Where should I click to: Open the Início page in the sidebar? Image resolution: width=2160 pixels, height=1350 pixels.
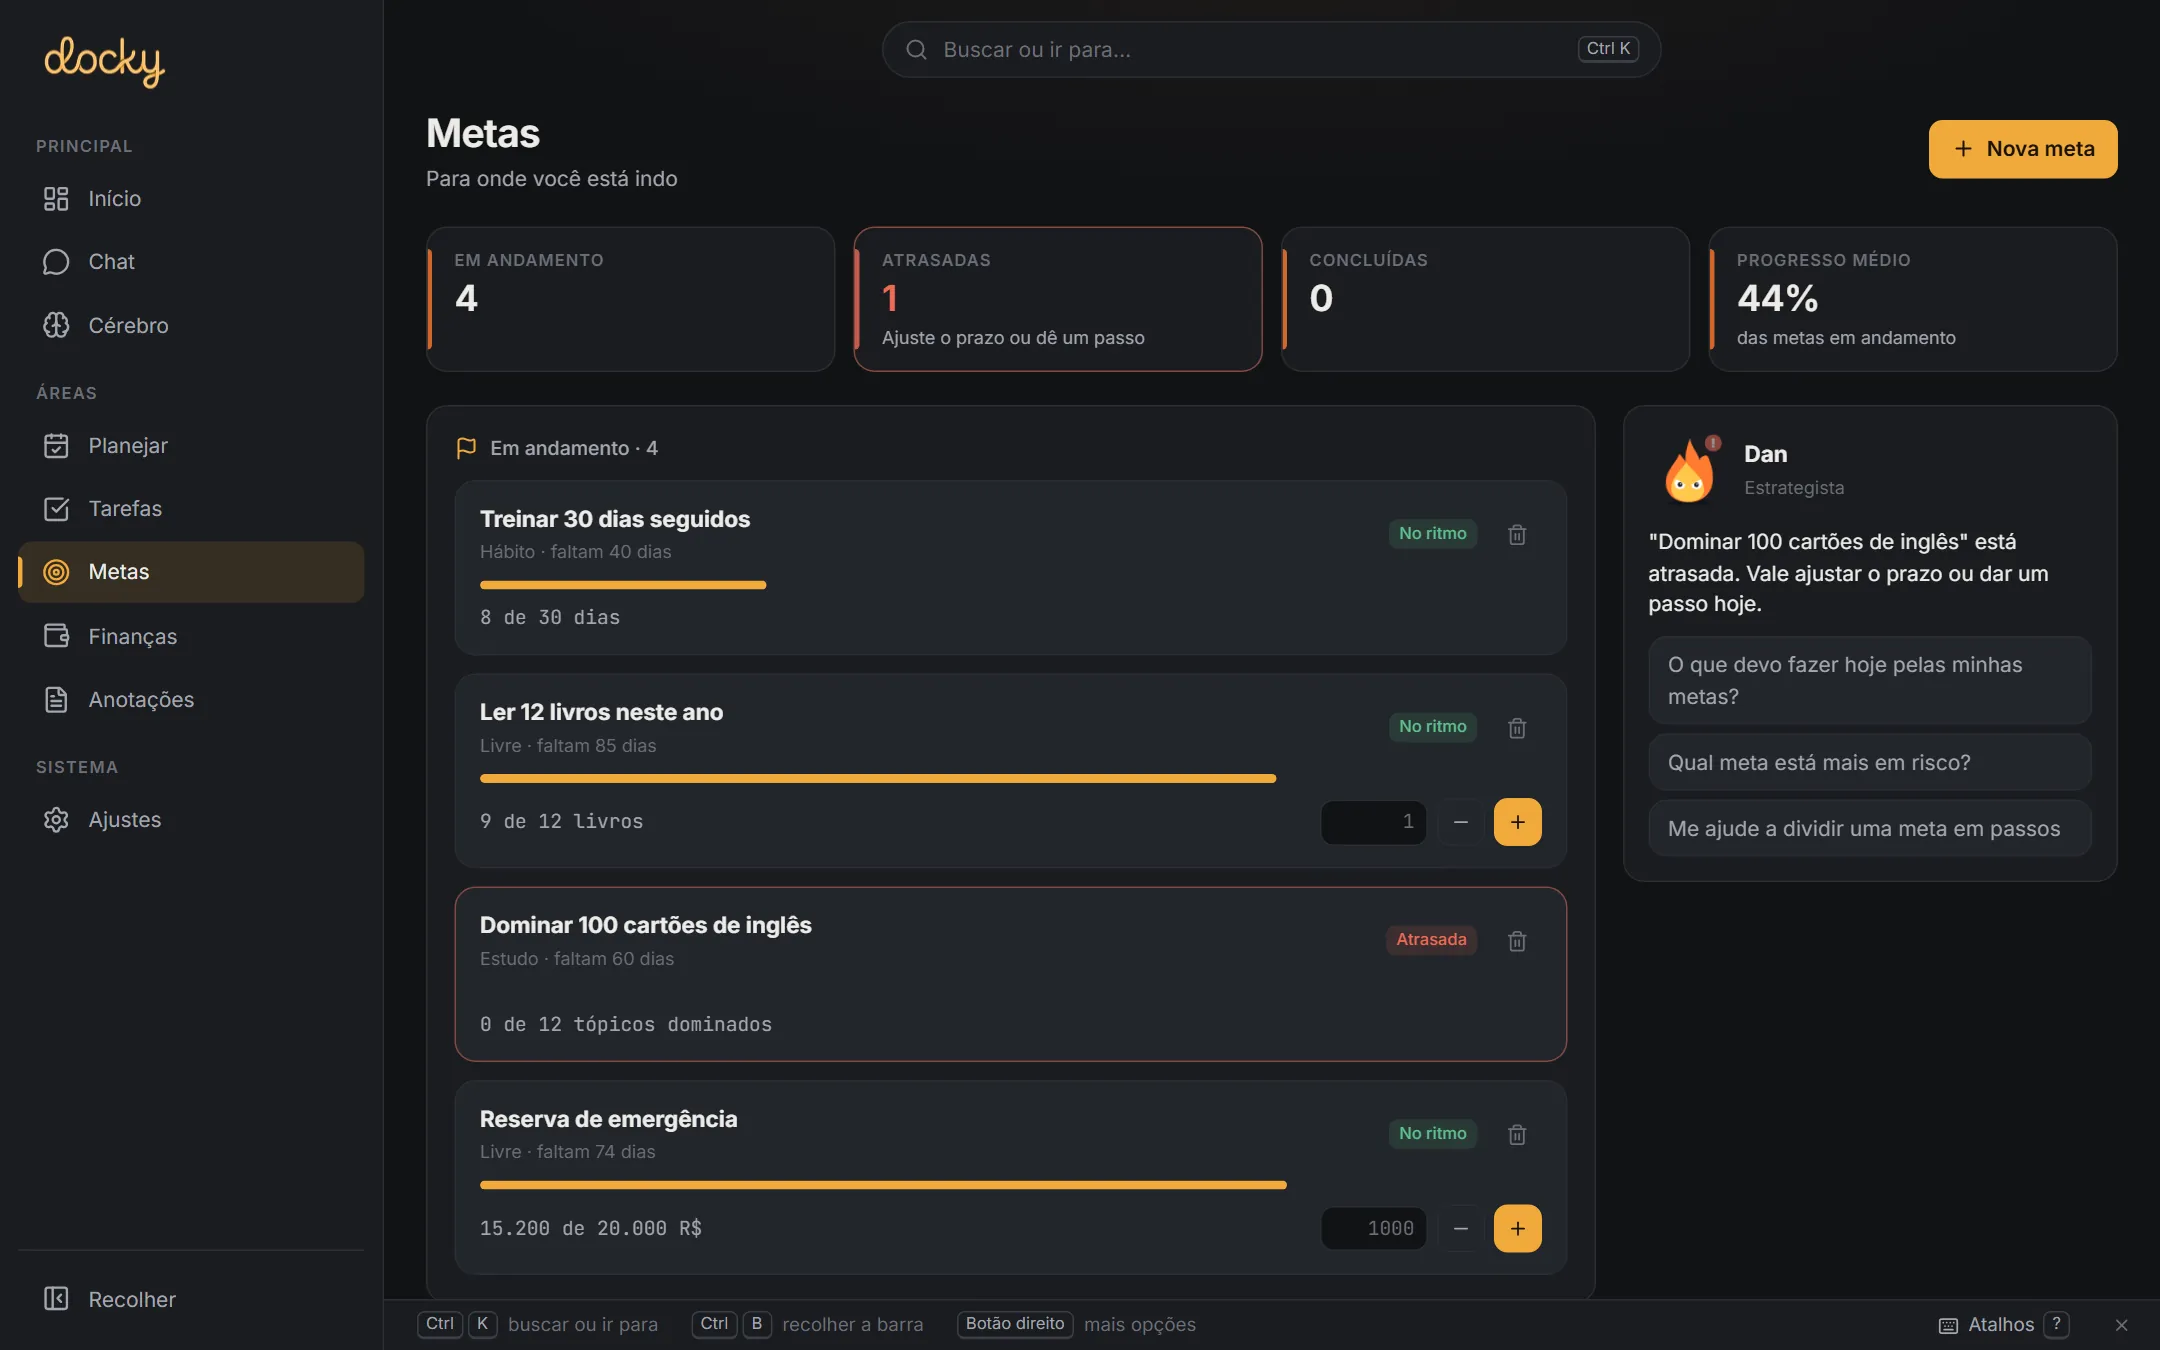[x=191, y=198]
